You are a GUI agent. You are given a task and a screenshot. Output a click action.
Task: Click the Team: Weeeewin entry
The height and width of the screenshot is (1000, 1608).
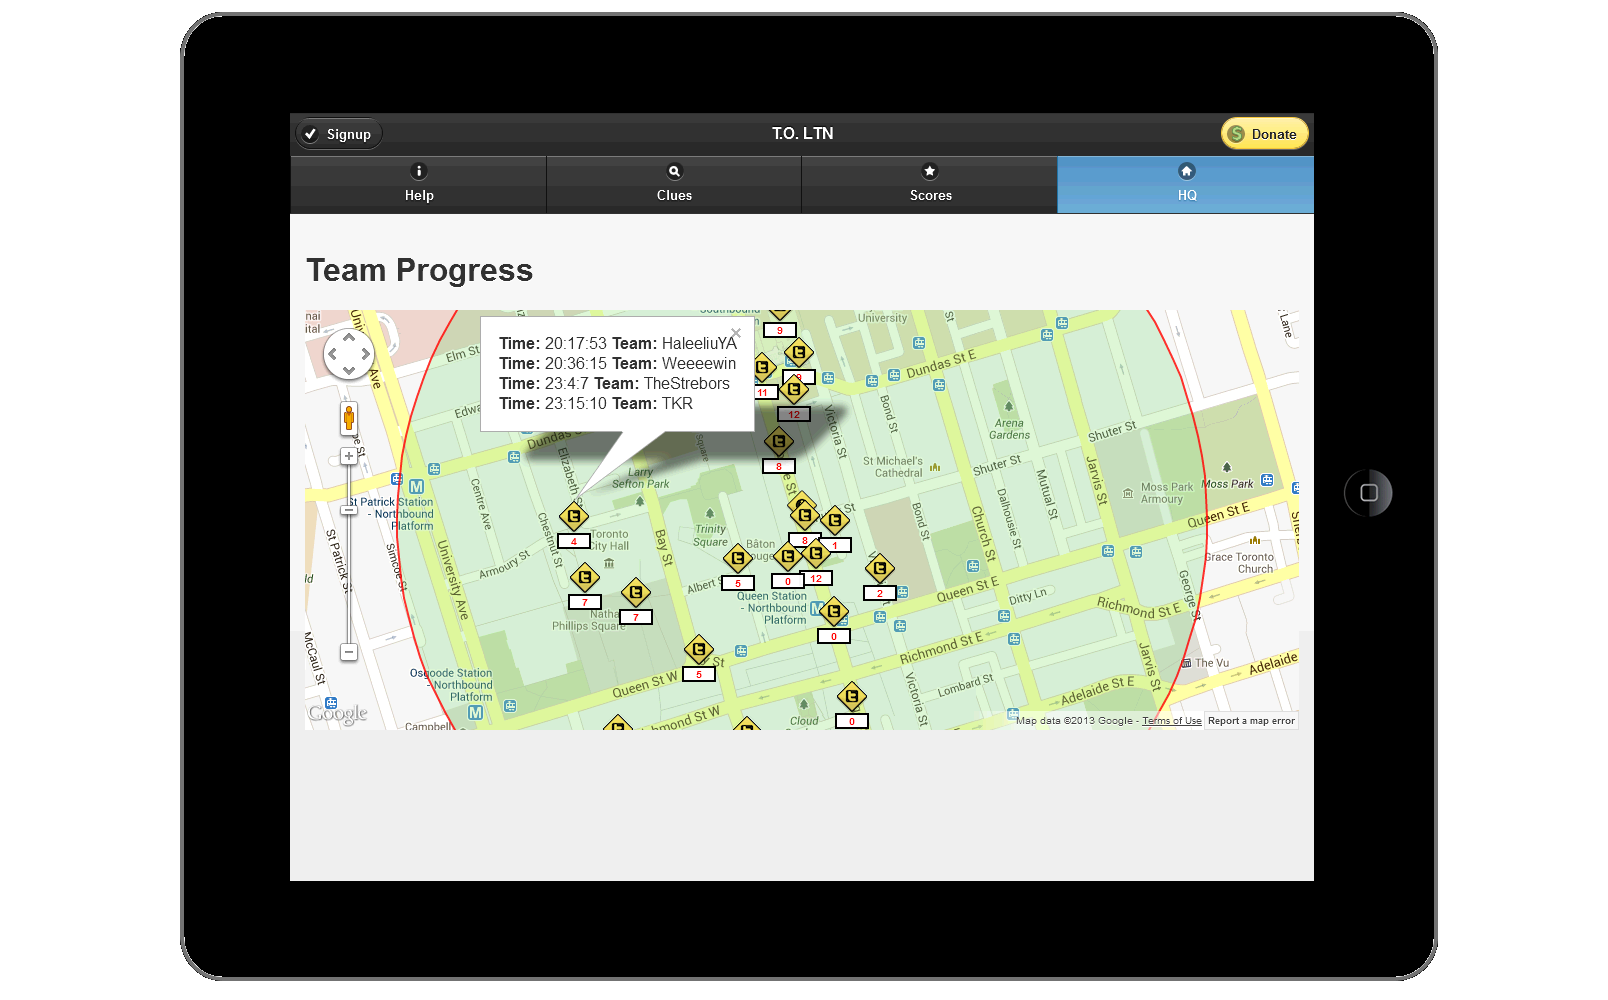[674, 363]
